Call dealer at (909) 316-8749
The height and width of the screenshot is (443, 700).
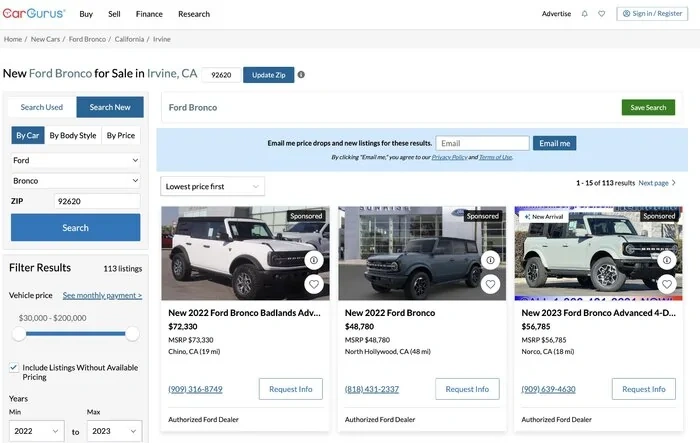pos(195,389)
